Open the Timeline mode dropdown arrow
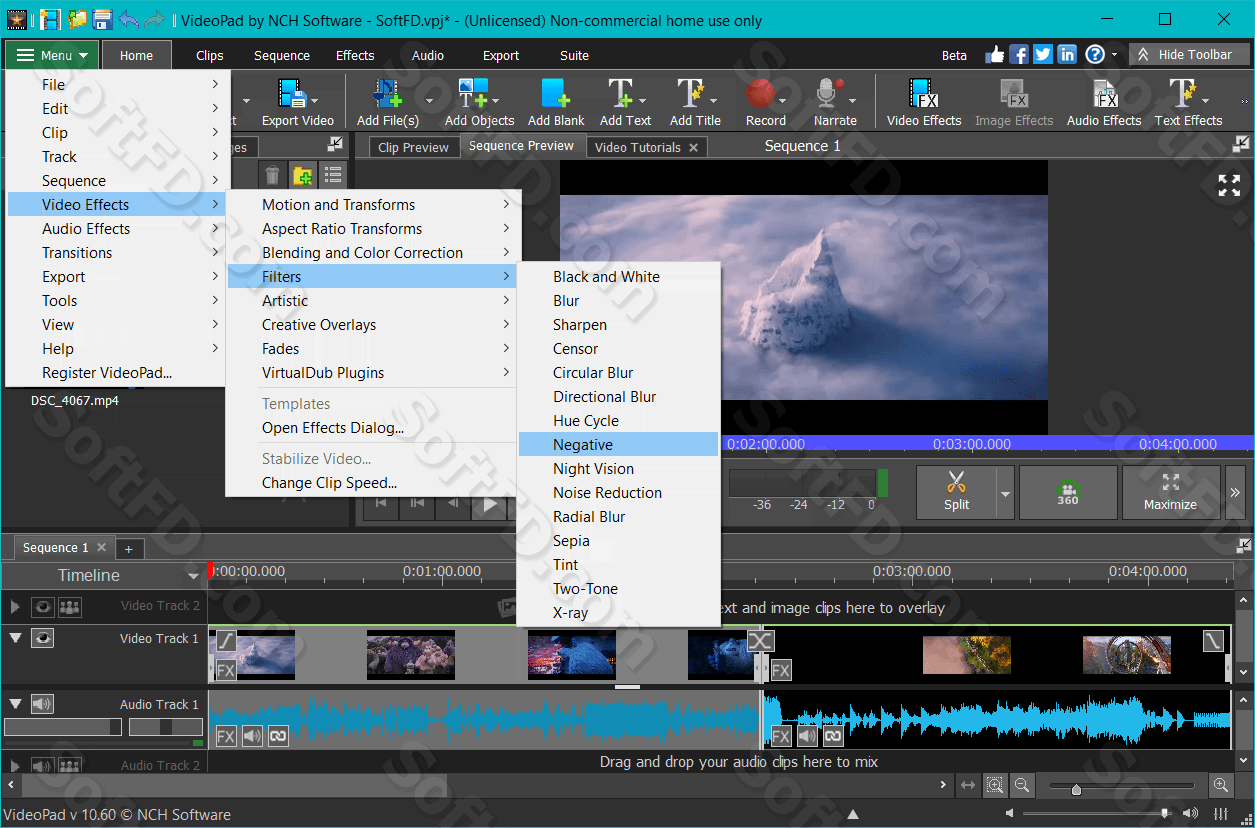Viewport: 1255px width, 828px height. click(193, 576)
